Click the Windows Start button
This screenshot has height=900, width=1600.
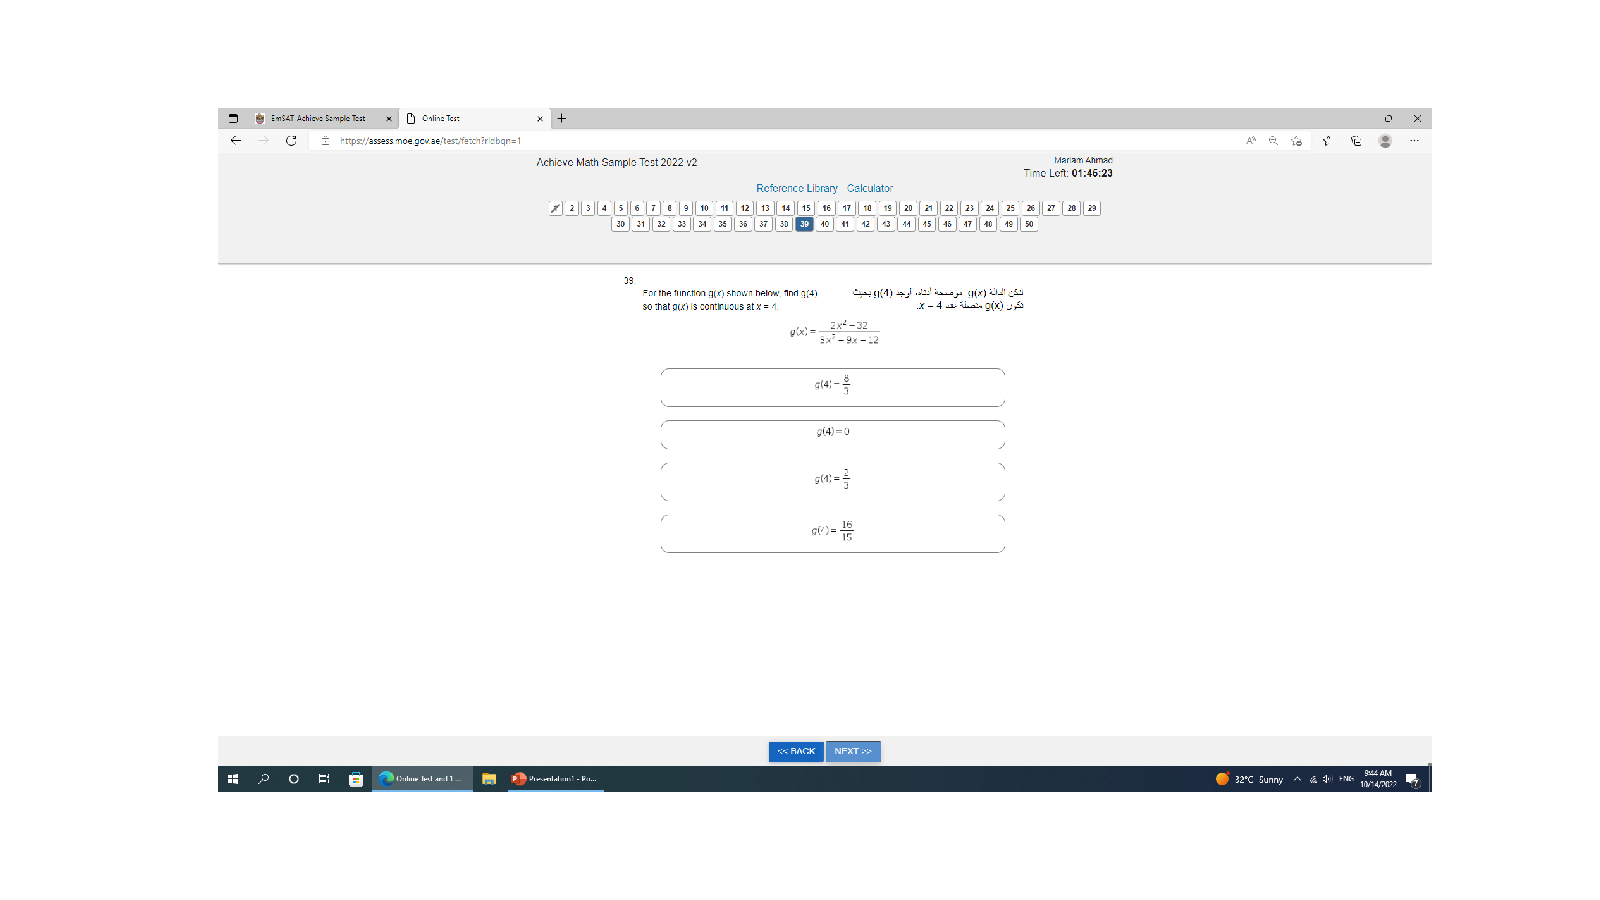coord(233,779)
